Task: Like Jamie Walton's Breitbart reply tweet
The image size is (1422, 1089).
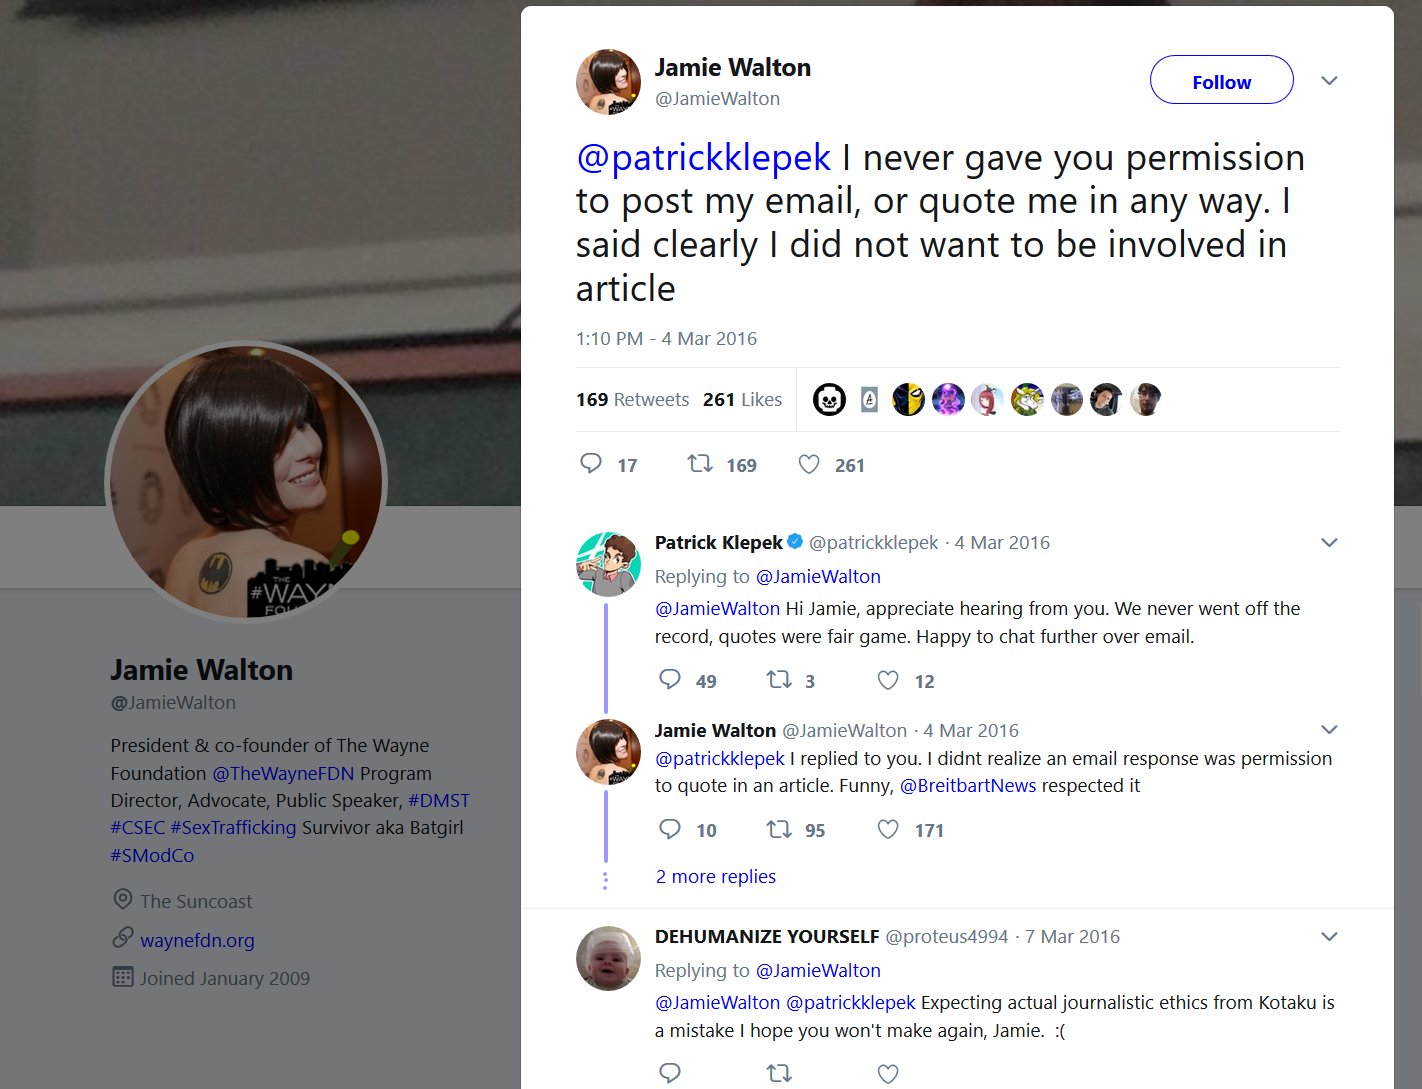Action: tap(888, 829)
